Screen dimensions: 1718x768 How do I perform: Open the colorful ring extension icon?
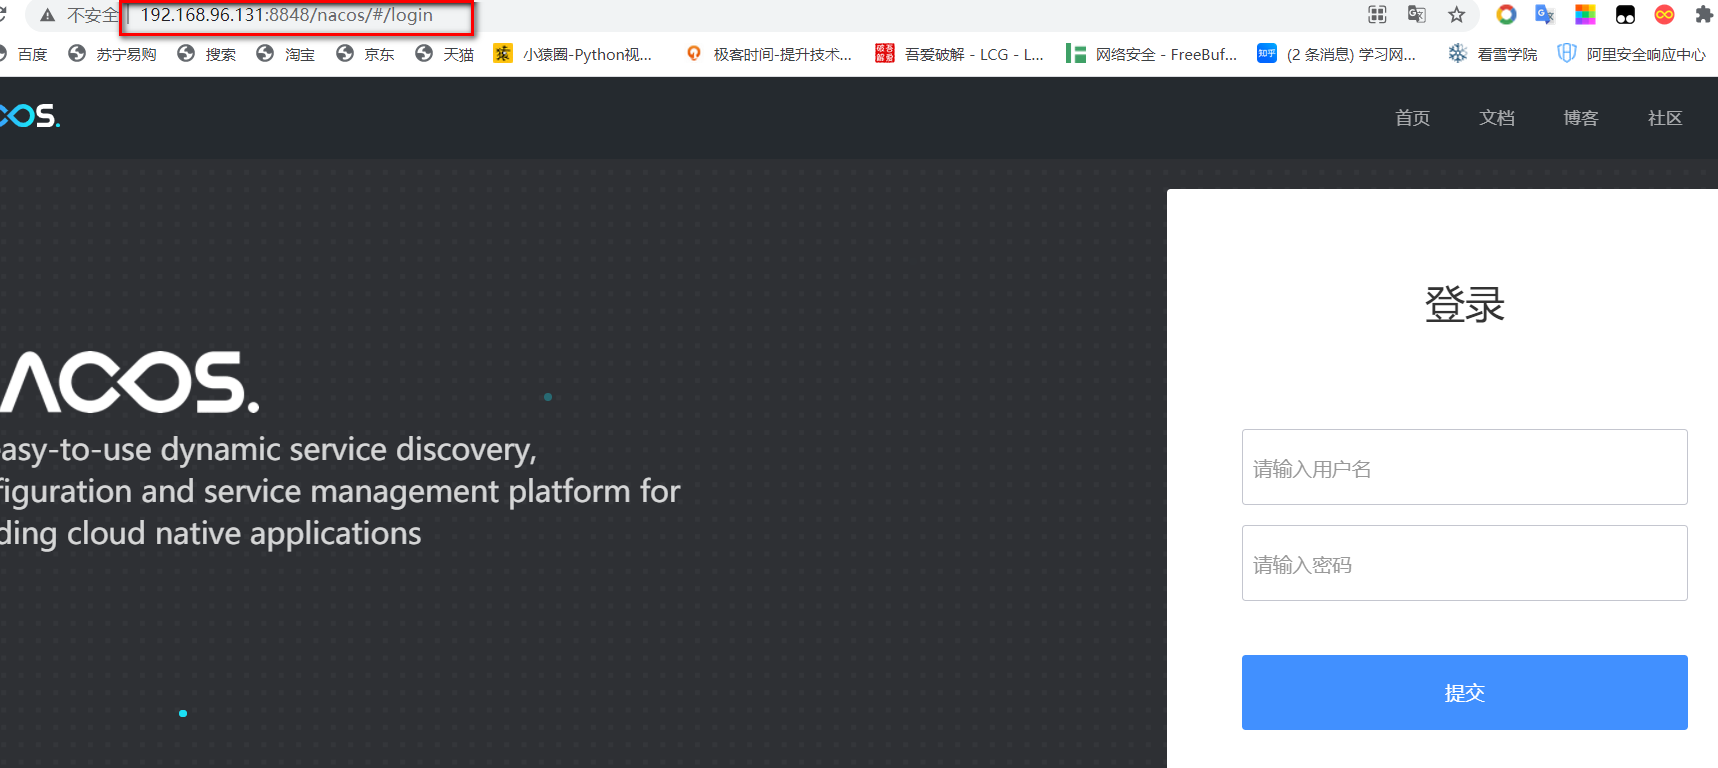[1506, 14]
